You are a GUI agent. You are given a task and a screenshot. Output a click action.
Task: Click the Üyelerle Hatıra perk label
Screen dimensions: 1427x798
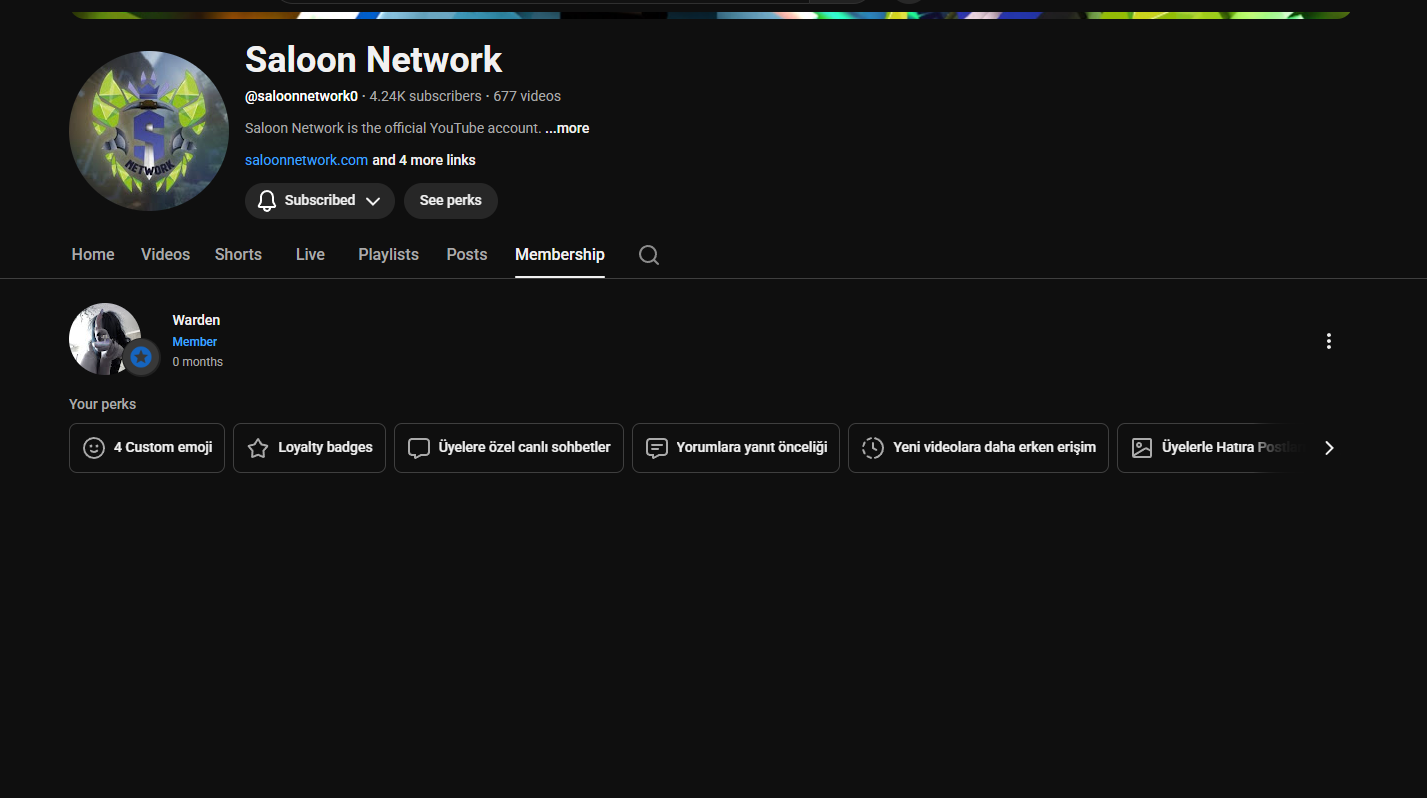click(x=1233, y=448)
